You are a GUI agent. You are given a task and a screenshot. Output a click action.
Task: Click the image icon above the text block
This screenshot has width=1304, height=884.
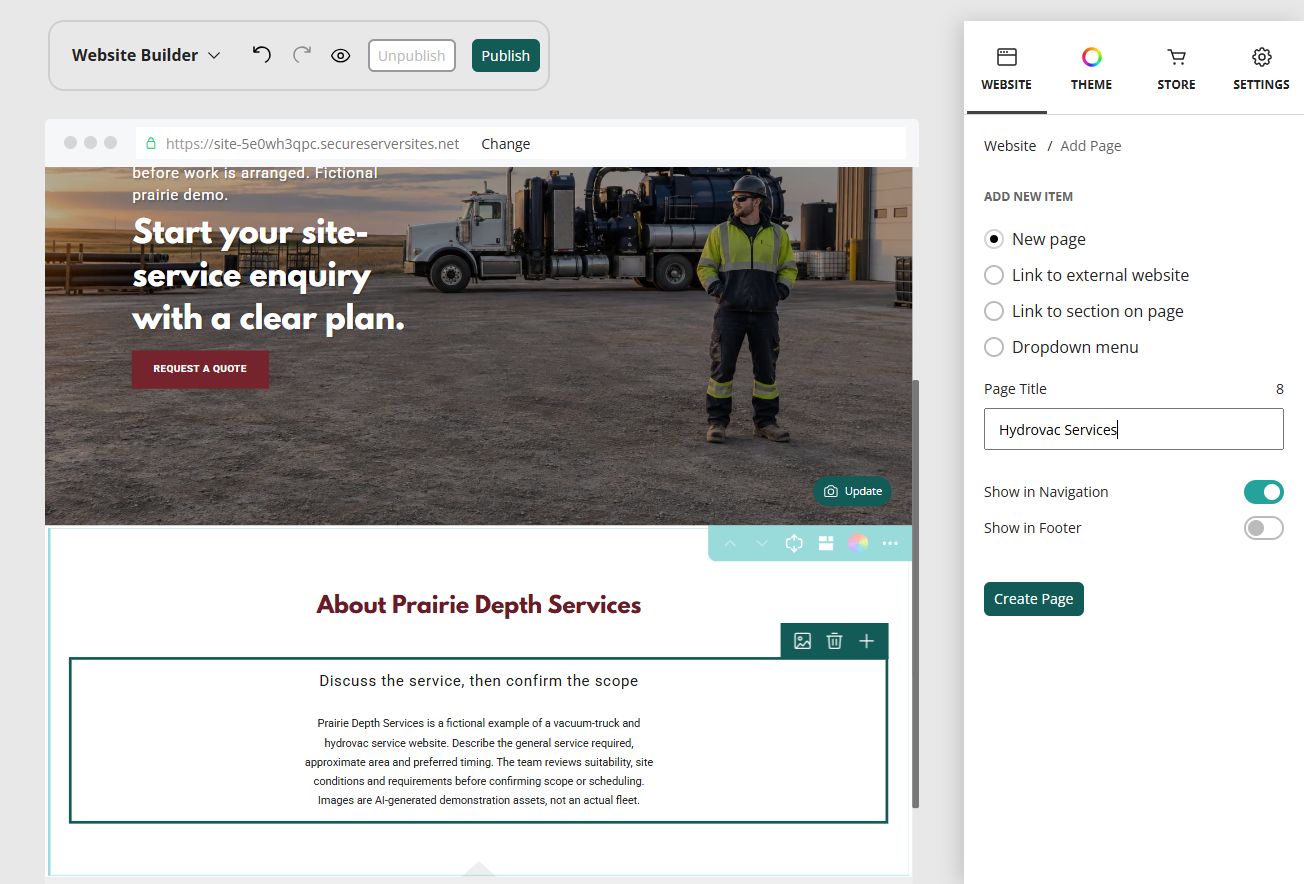[x=802, y=641]
